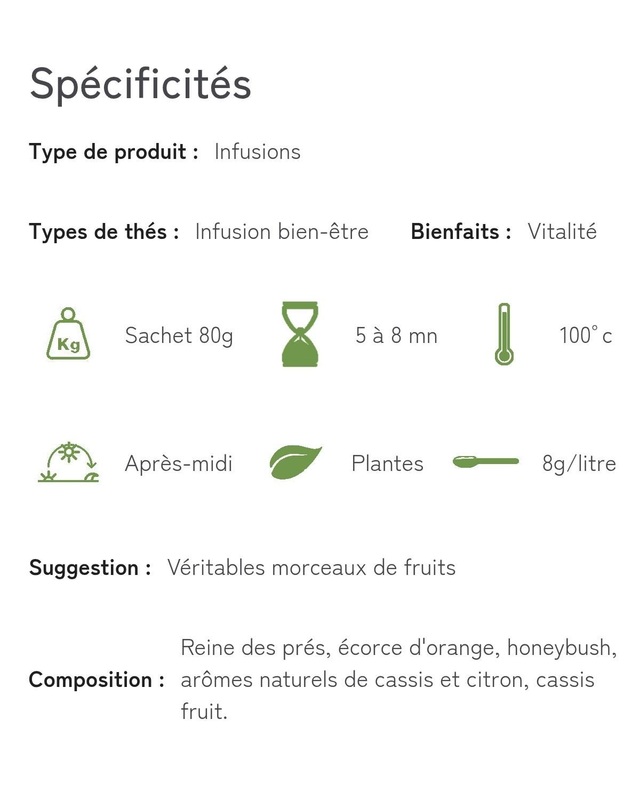Click the 'Reine des prés' composition line
The height and width of the screenshot is (799, 640).
click(x=399, y=648)
